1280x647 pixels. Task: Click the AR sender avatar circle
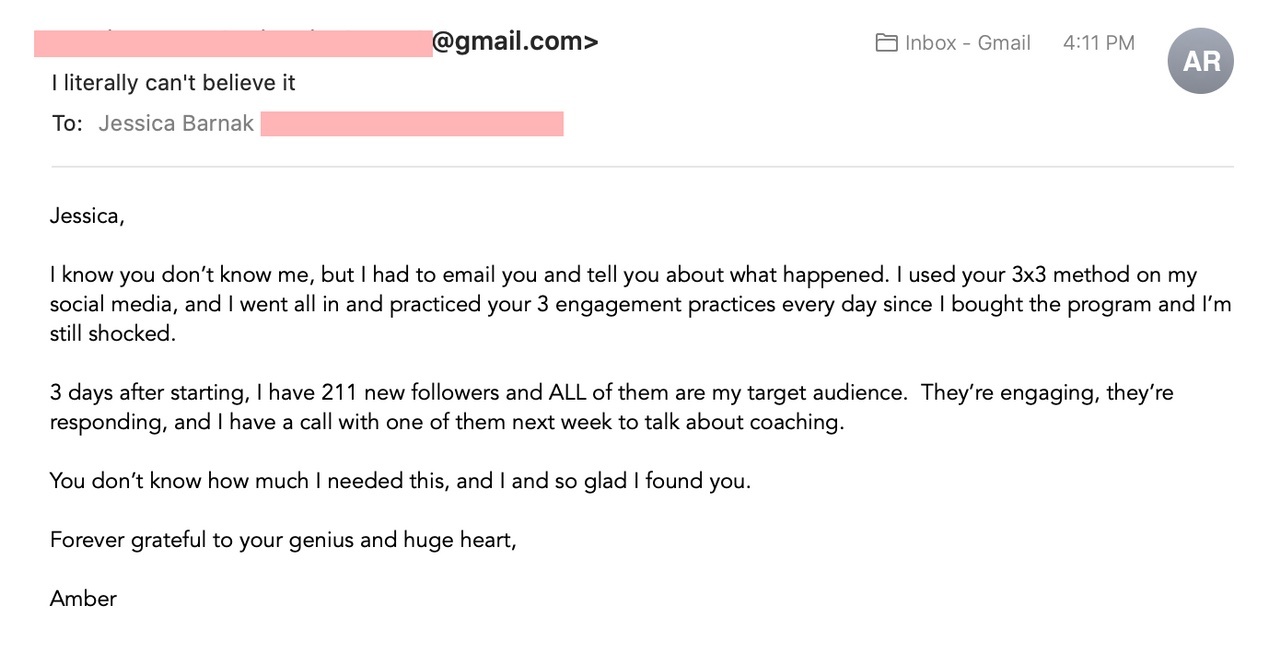point(1200,61)
